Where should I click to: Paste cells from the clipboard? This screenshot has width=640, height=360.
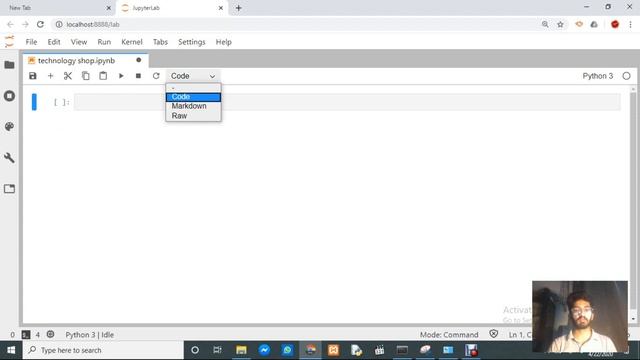click(x=103, y=76)
